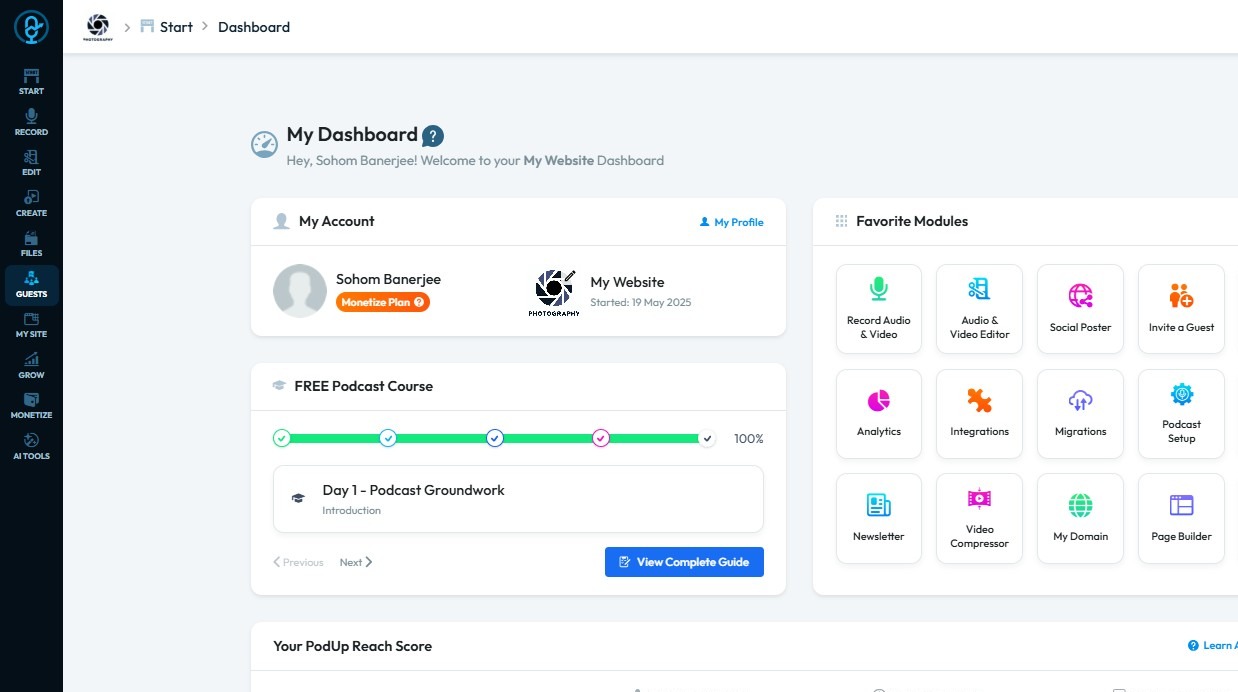The image size is (1238, 692).
Task: Select the final course progress checkpoint
Action: (x=707, y=438)
